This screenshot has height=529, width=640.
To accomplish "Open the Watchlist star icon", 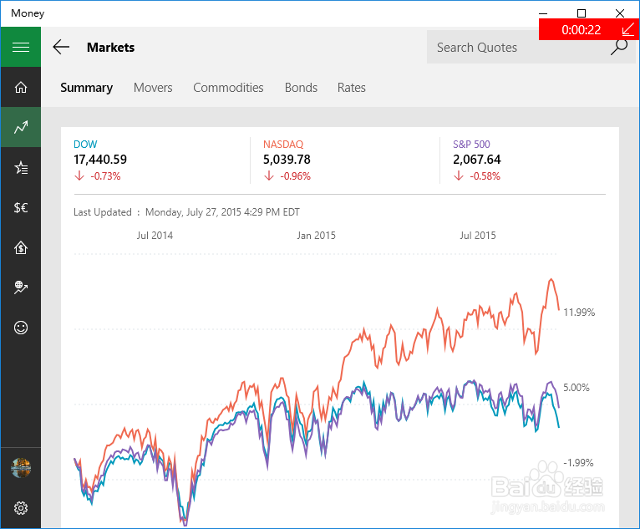I will pyautogui.click(x=21, y=167).
